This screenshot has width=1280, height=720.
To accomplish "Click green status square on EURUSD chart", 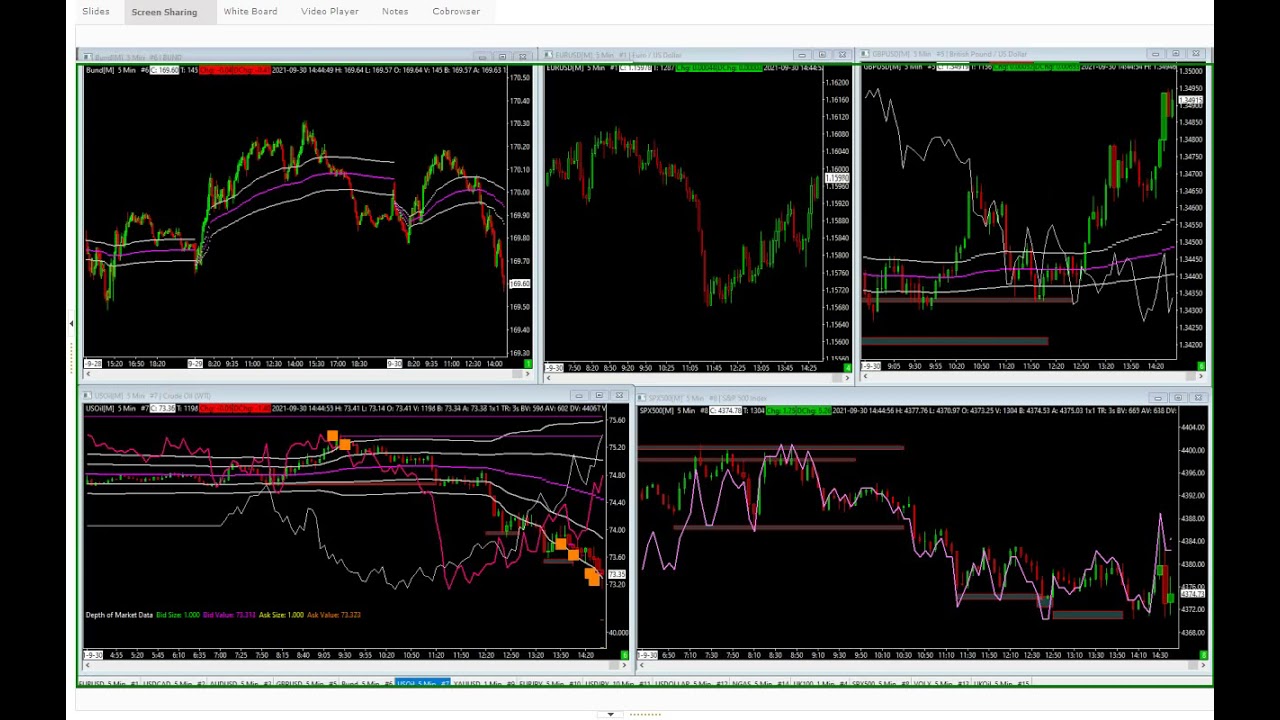I will (847, 368).
